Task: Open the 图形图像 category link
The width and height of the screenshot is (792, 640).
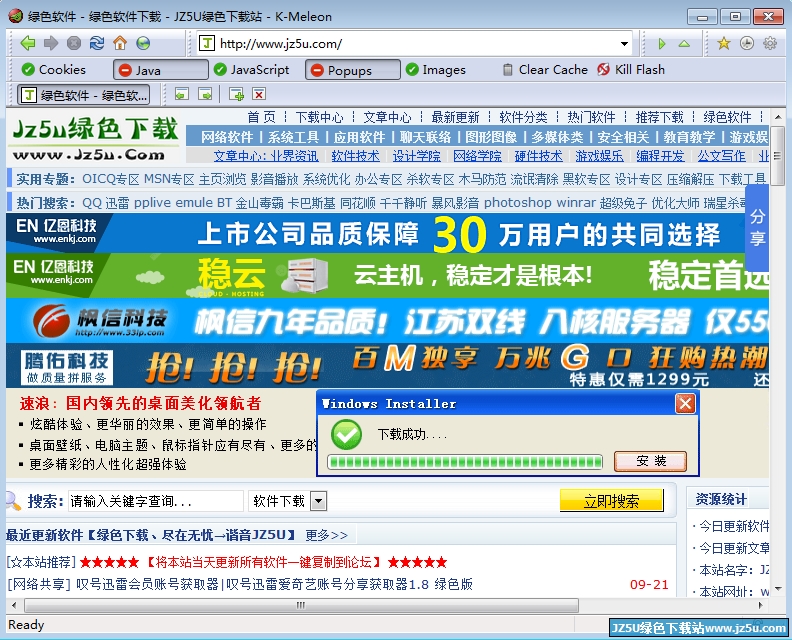Action: [491, 137]
